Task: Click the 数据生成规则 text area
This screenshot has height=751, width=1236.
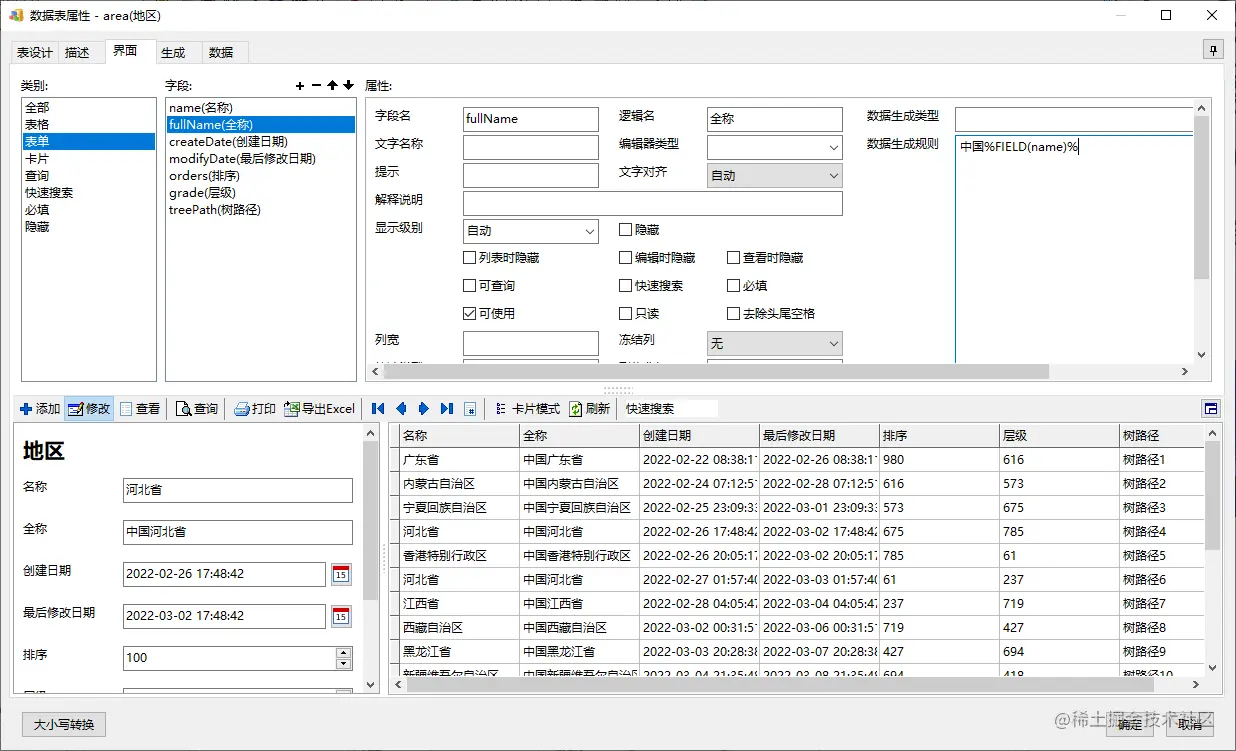Action: click(x=1075, y=250)
